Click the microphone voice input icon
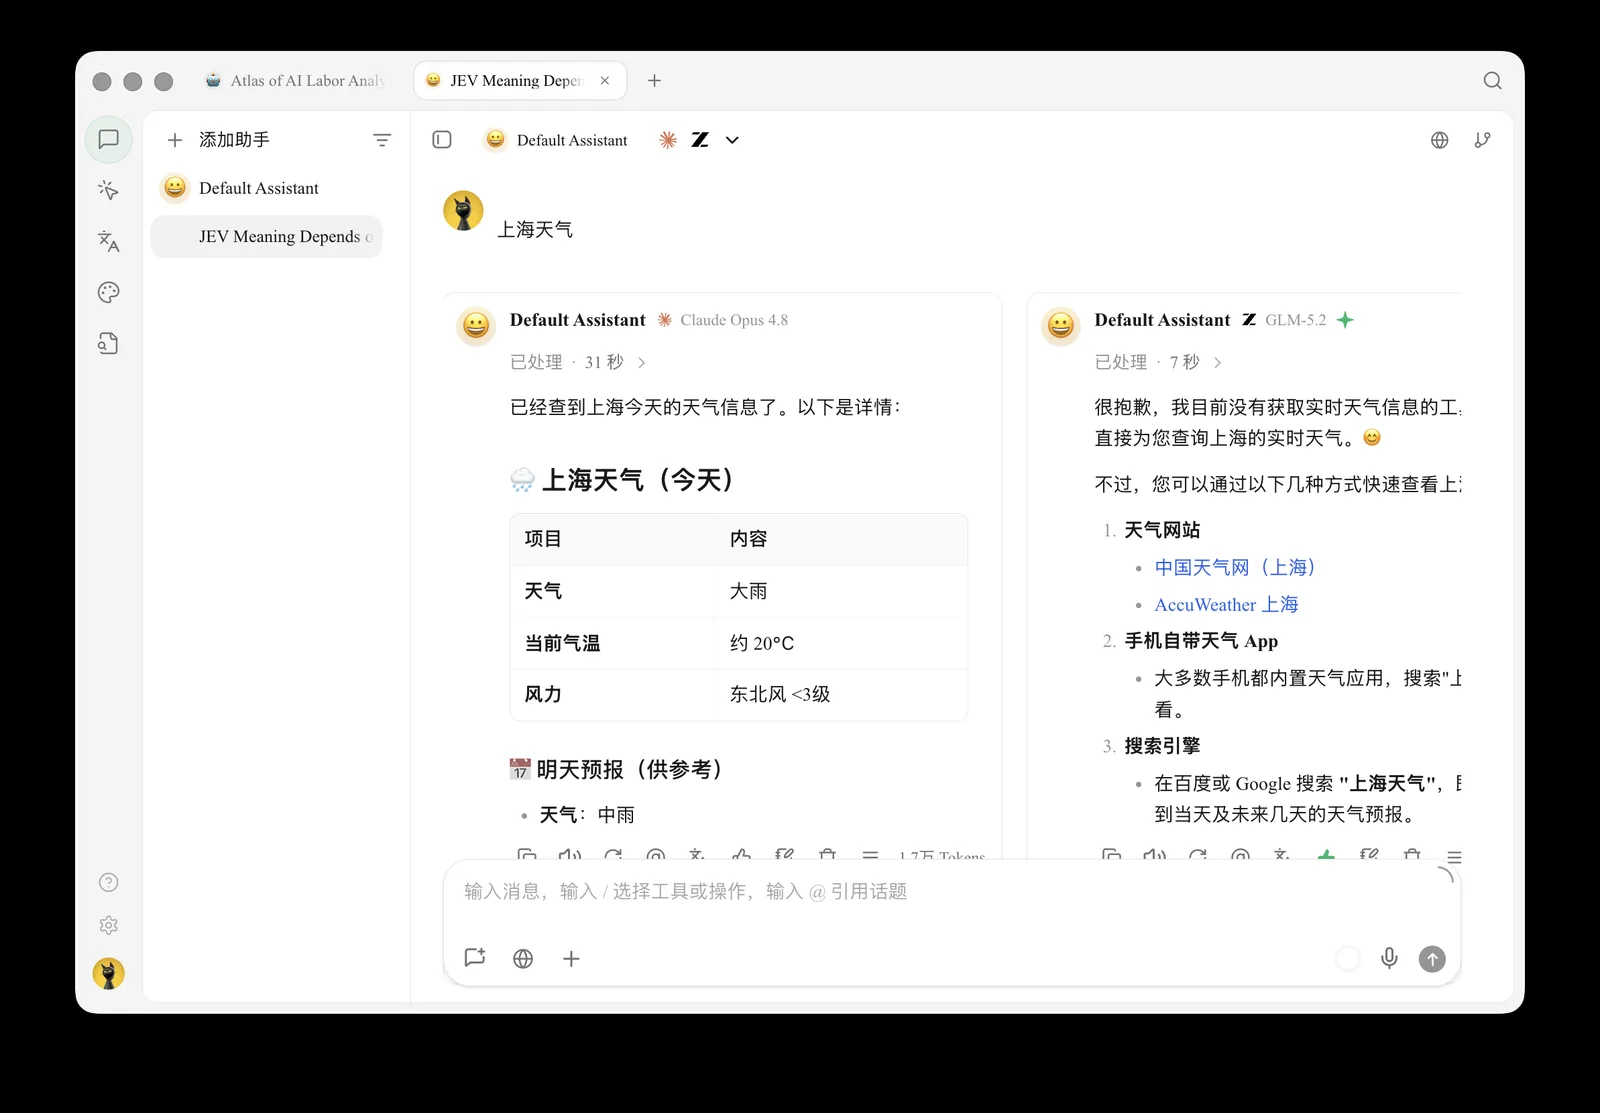 click(x=1389, y=959)
